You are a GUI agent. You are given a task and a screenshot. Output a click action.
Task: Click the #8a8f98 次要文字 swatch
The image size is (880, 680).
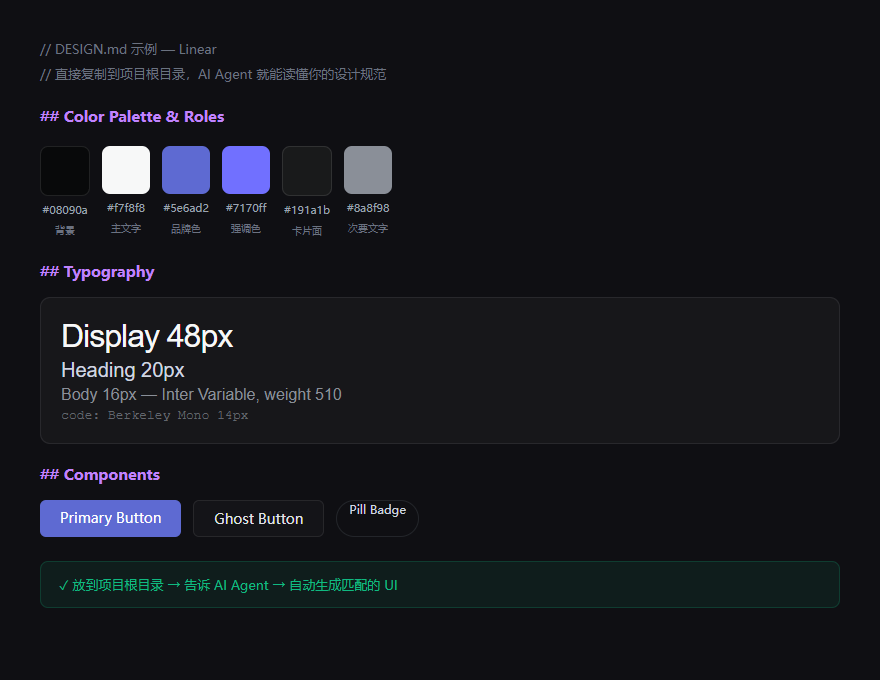(x=367, y=170)
